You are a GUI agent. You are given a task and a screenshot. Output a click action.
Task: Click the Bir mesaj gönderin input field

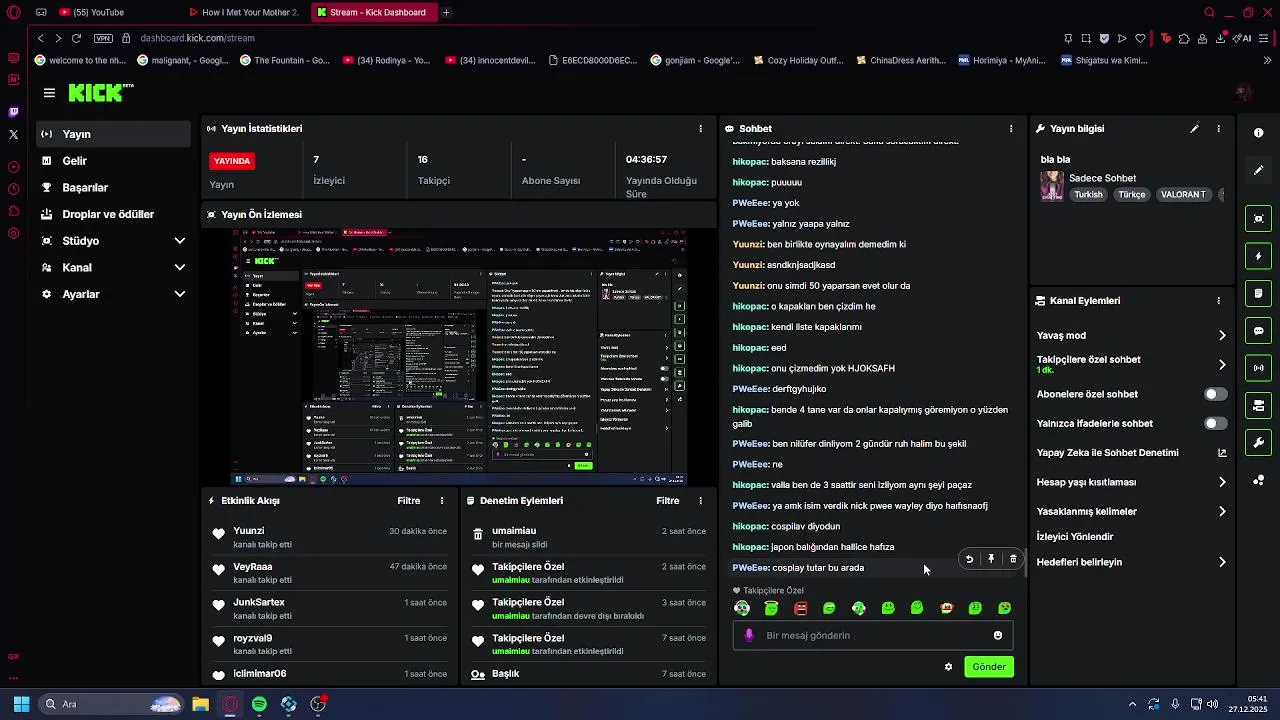873,636
